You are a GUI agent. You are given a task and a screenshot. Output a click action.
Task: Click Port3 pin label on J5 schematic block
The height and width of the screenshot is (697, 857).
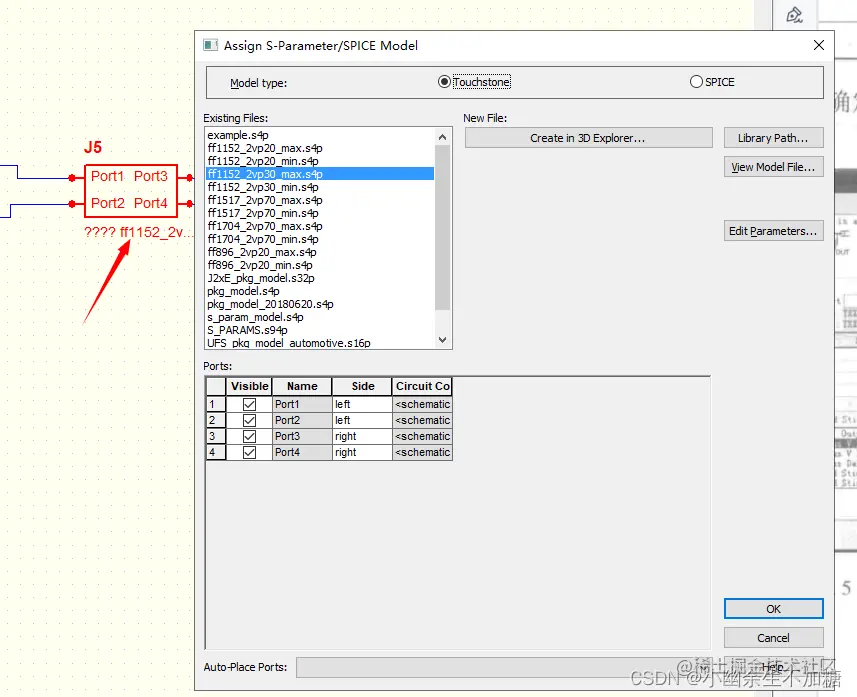click(151, 176)
